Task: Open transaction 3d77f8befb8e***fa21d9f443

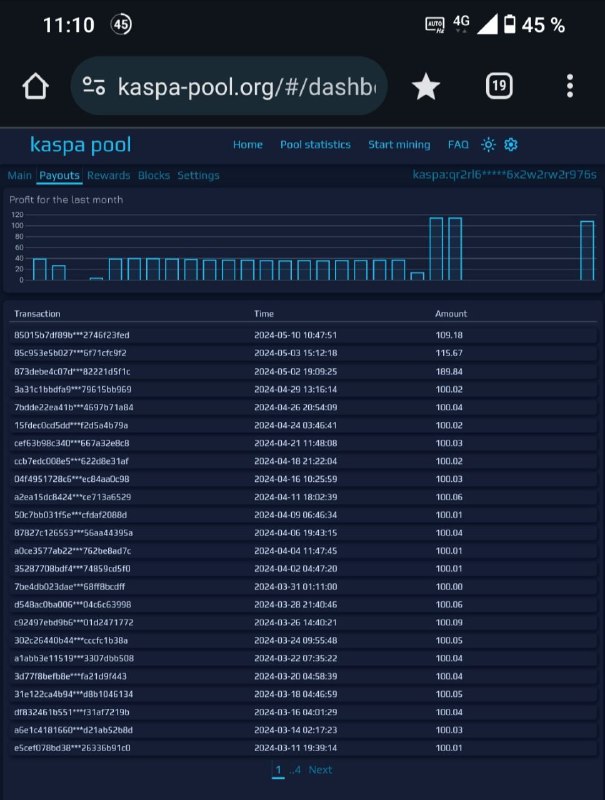Action: [70, 676]
